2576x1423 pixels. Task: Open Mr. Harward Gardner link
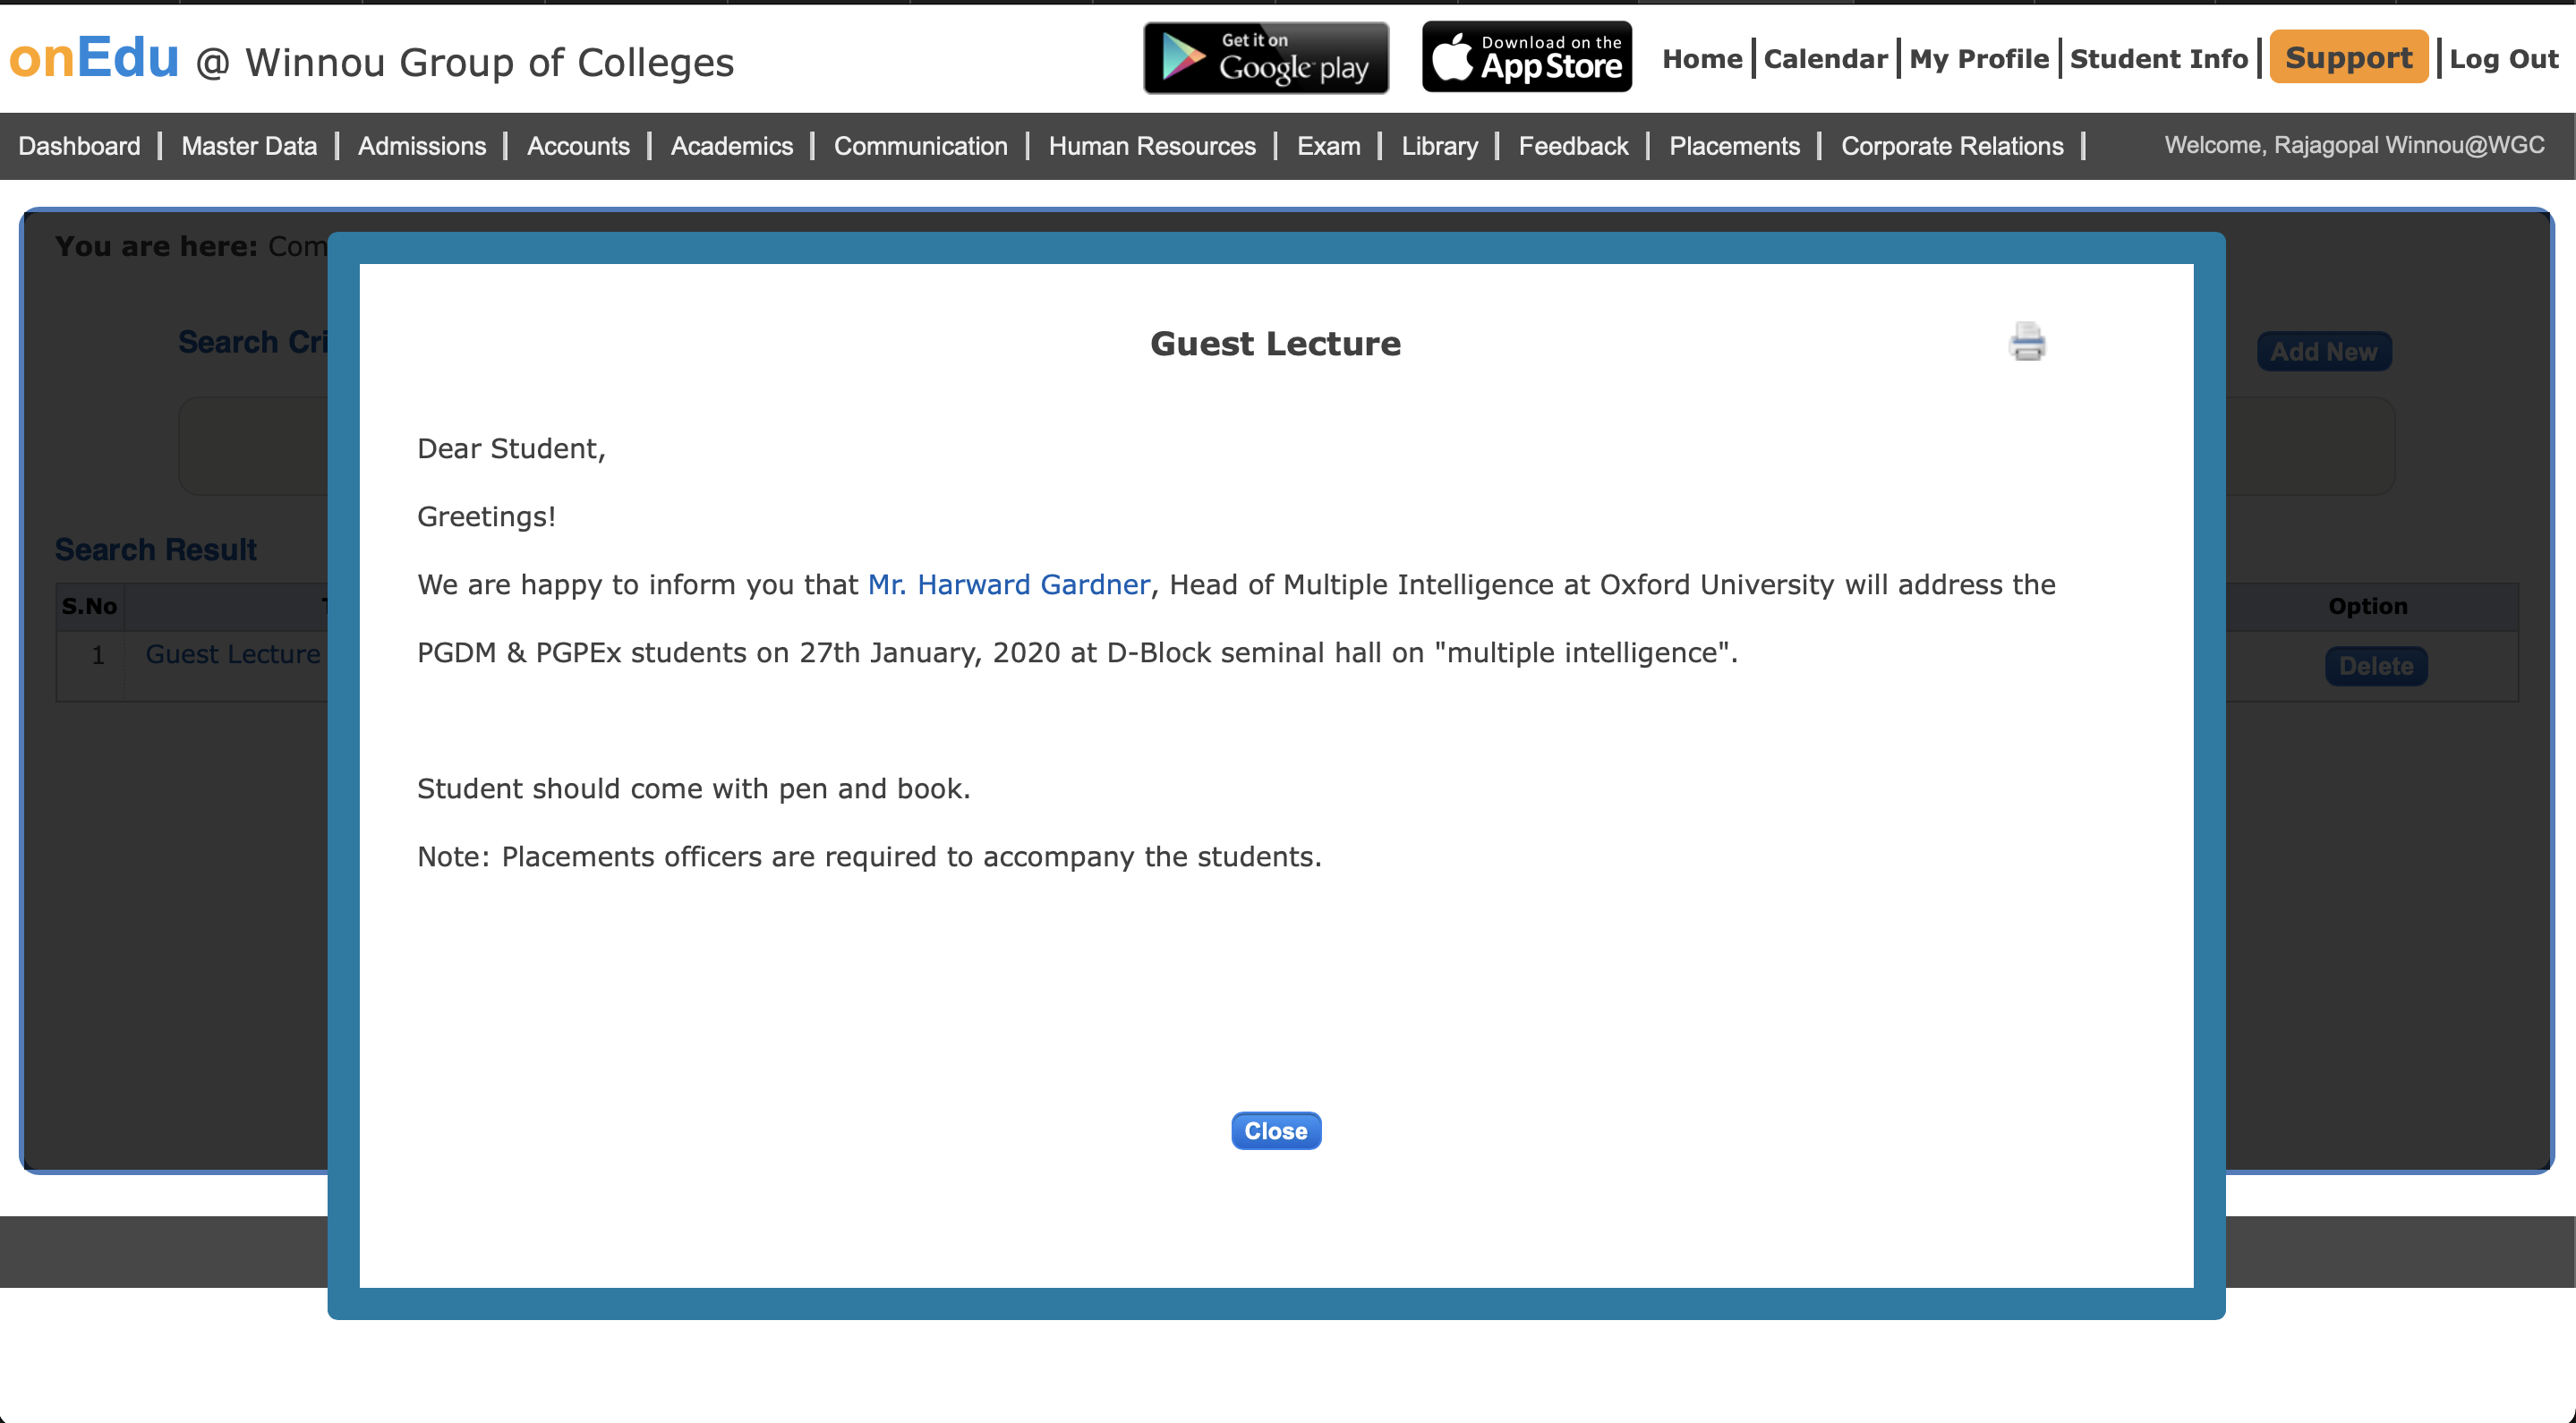pyautogui.click(x=1008, y=584)
